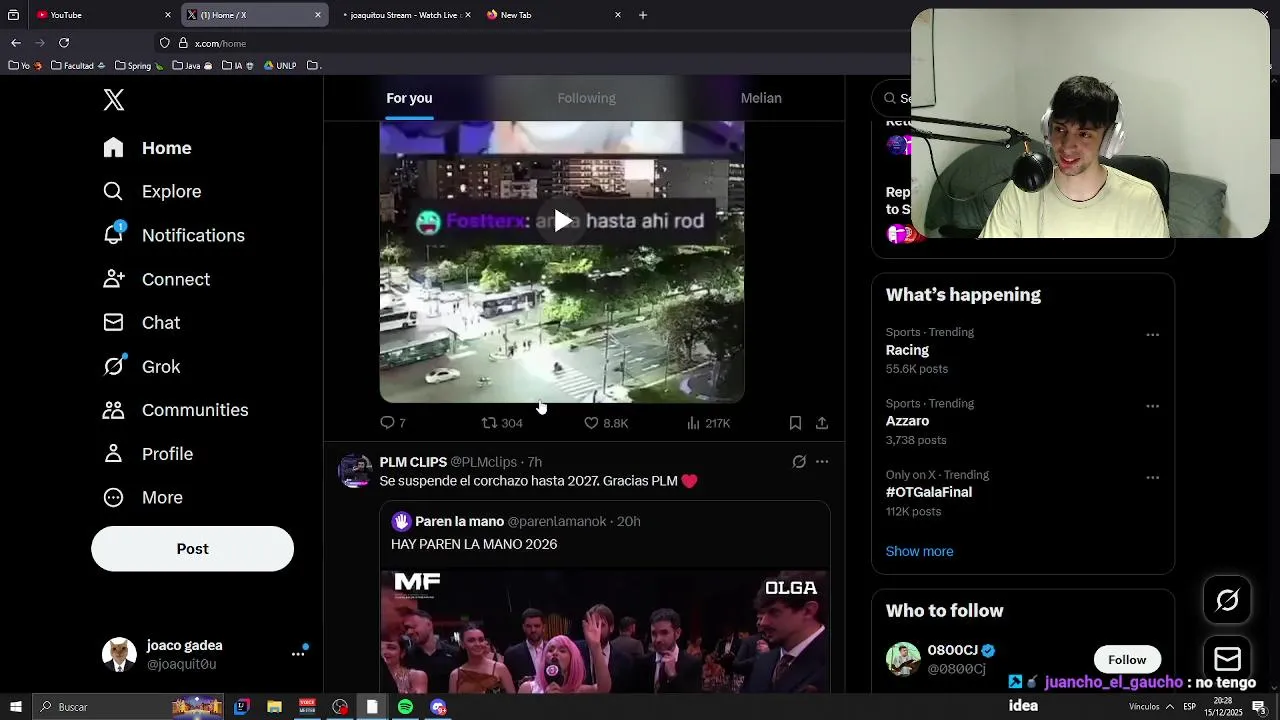Open File Explorer from the taskbar

274,707
